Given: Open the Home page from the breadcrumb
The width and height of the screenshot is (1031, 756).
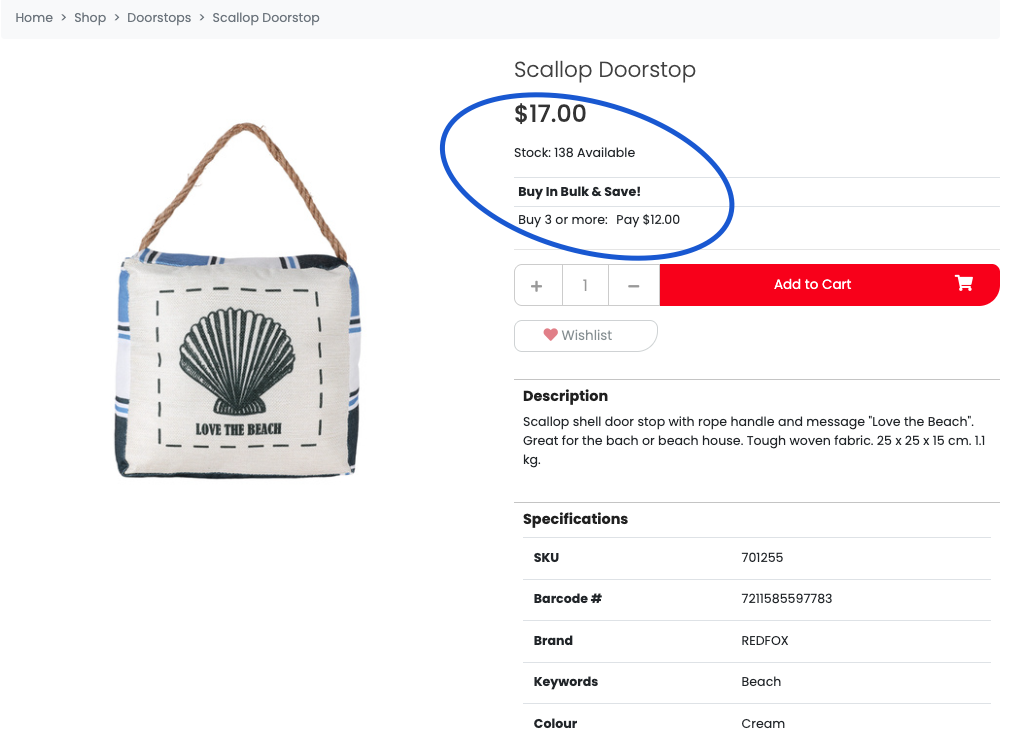Looking at the screenshot, I should tap(34, 18).
